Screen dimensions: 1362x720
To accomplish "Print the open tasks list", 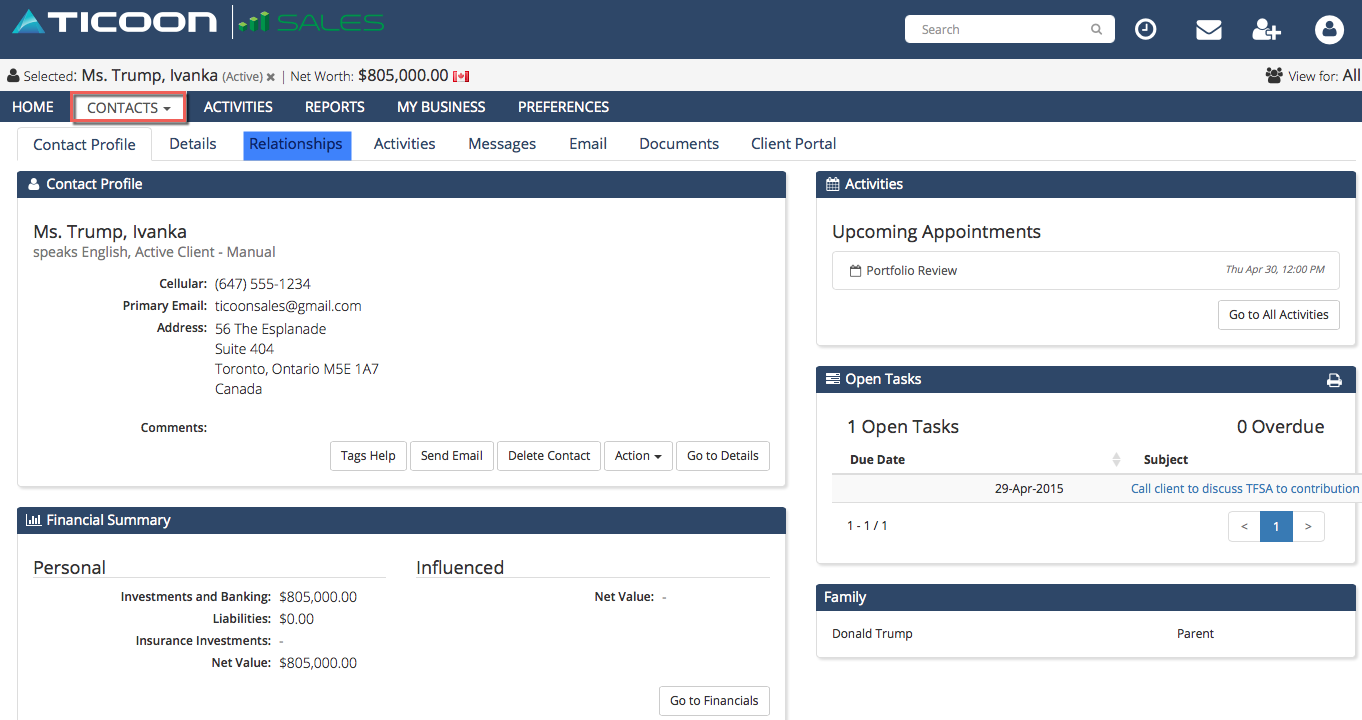I will pyautogui.click(x=1334, y=380).
